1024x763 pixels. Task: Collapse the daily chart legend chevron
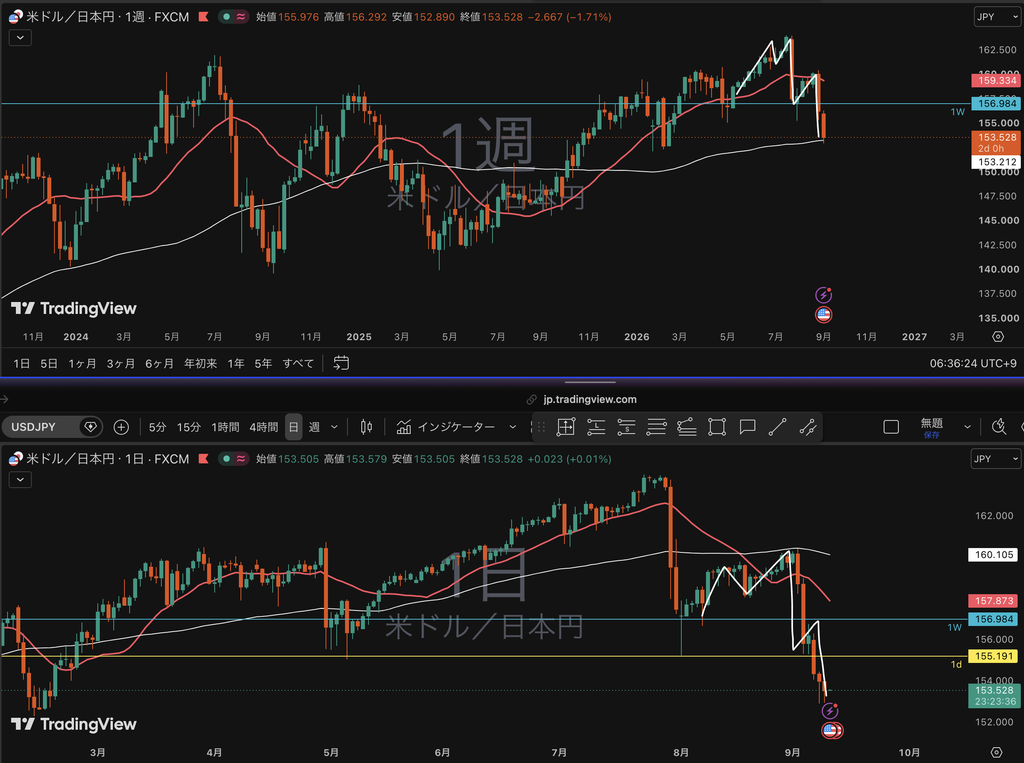[x=20, y=479]
